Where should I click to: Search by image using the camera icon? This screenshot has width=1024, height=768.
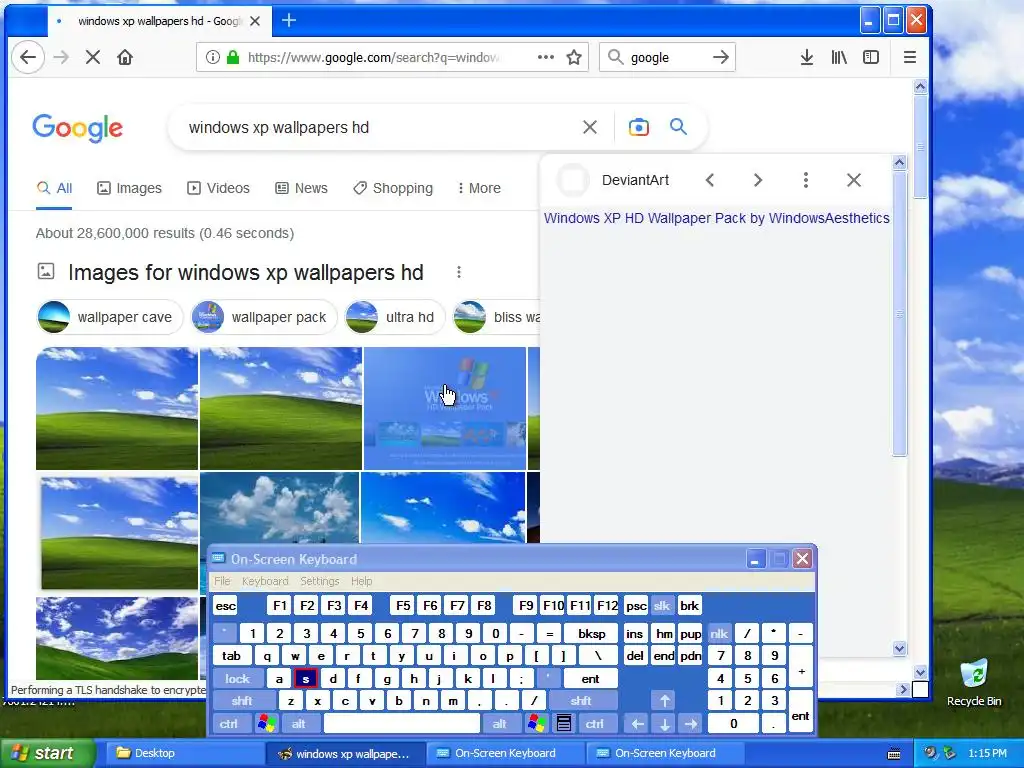(639, 127)
